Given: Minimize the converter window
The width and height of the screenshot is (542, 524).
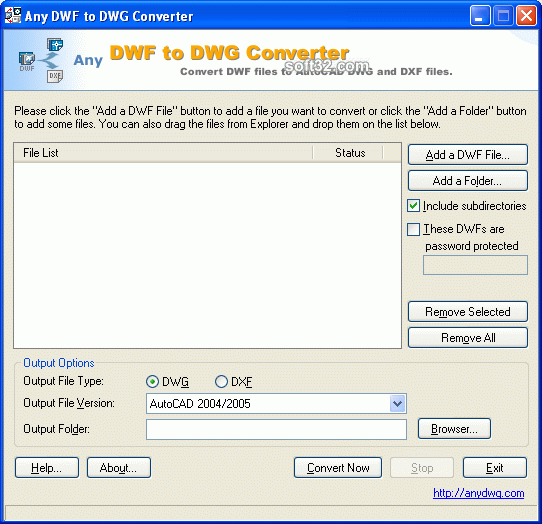Looking at the screenshot, I should coord(480,16).
